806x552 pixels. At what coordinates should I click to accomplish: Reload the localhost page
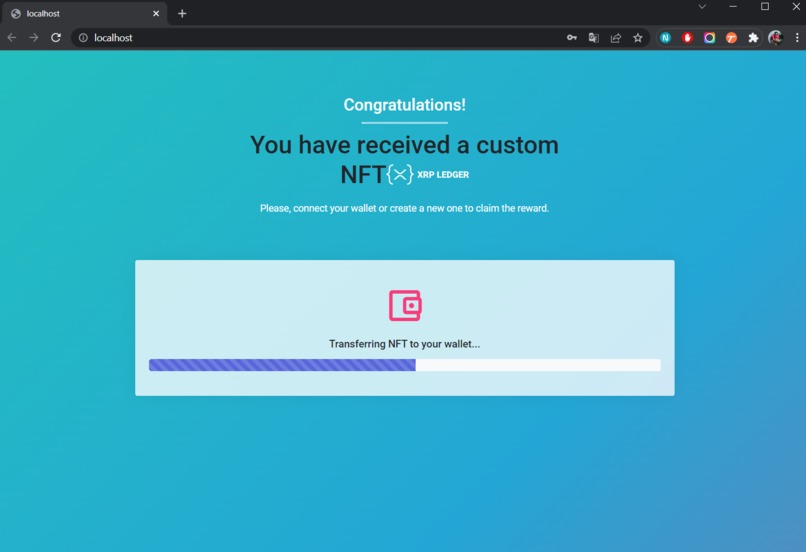[x=56, y=38]
